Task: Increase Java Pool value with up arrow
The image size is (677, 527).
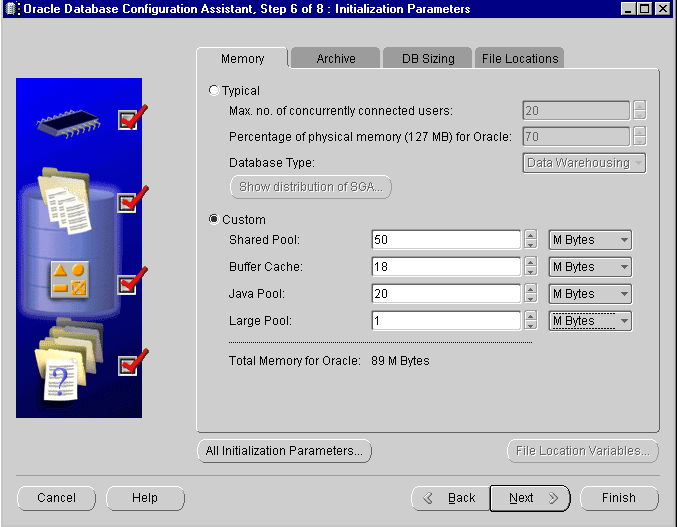Action: tap(530, 289)
